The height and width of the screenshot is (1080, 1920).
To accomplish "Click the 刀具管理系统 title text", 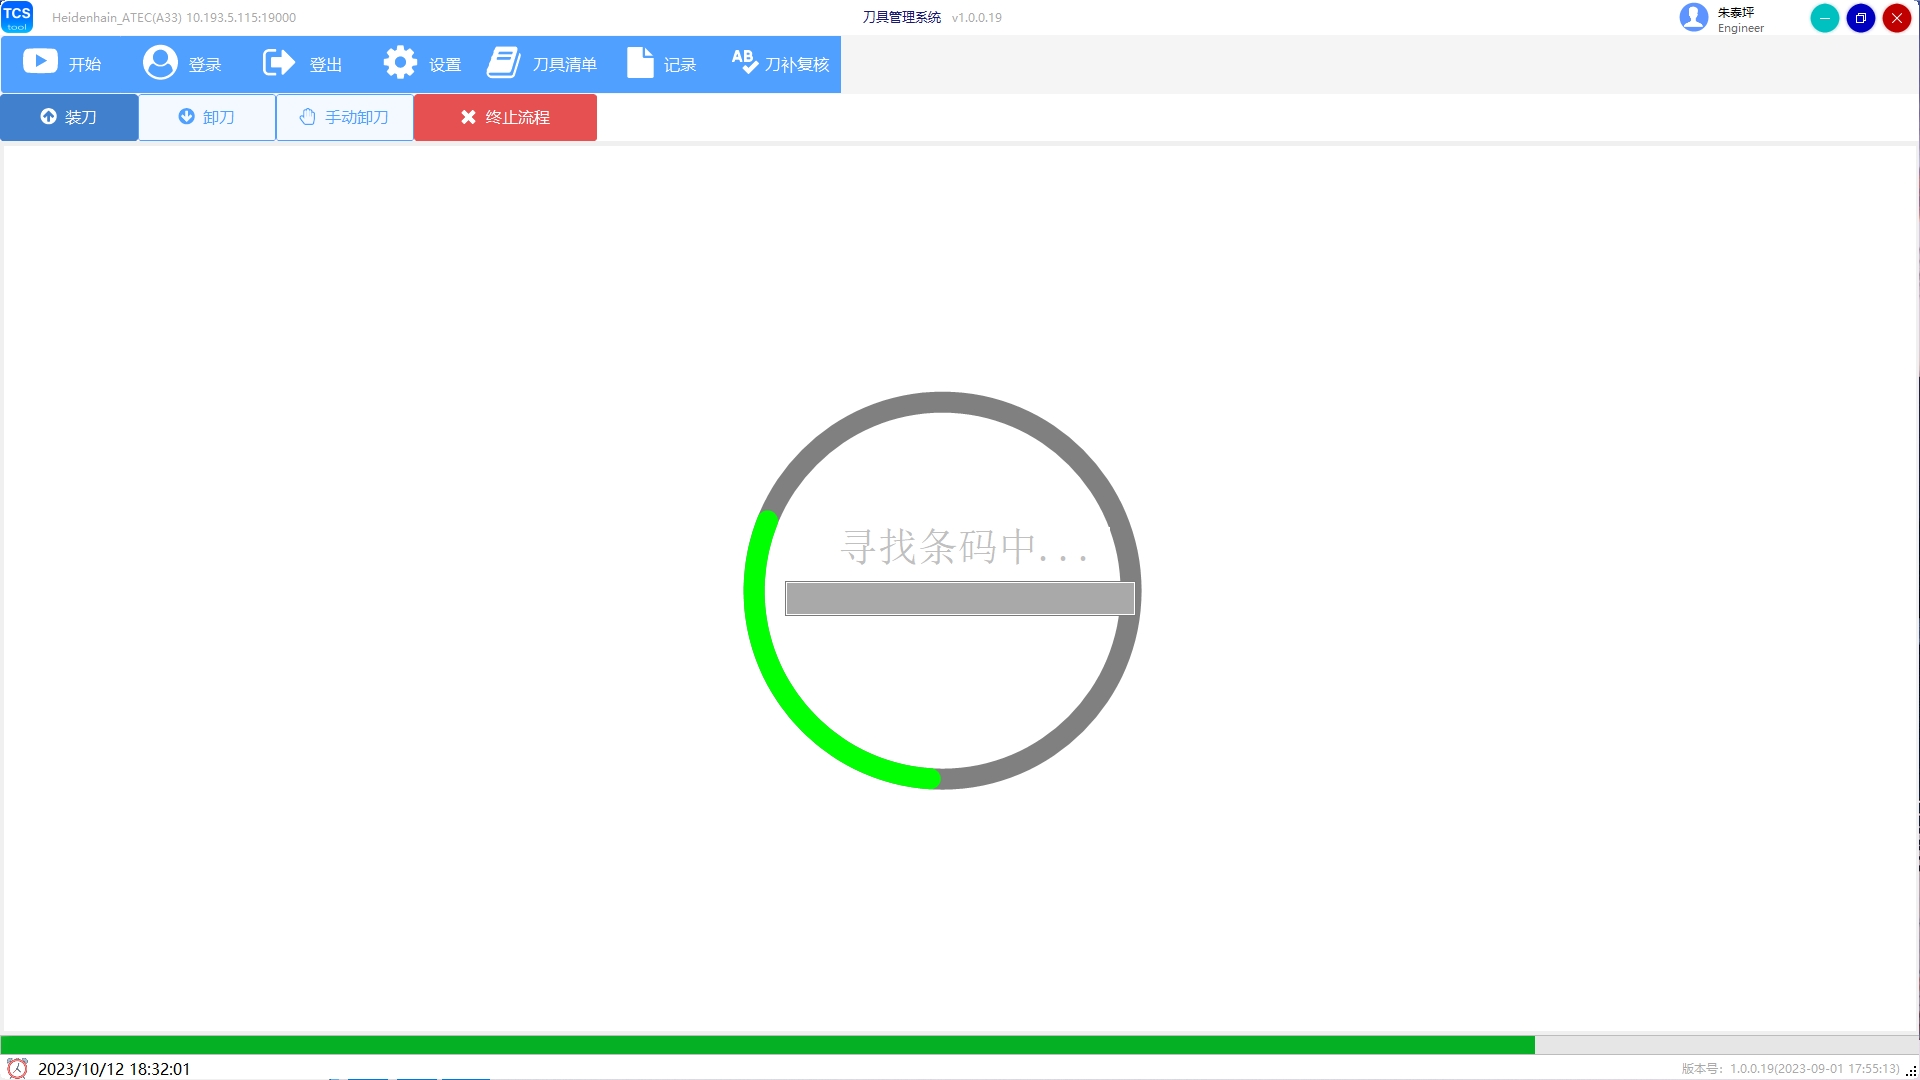I will [x=902, y=17].
